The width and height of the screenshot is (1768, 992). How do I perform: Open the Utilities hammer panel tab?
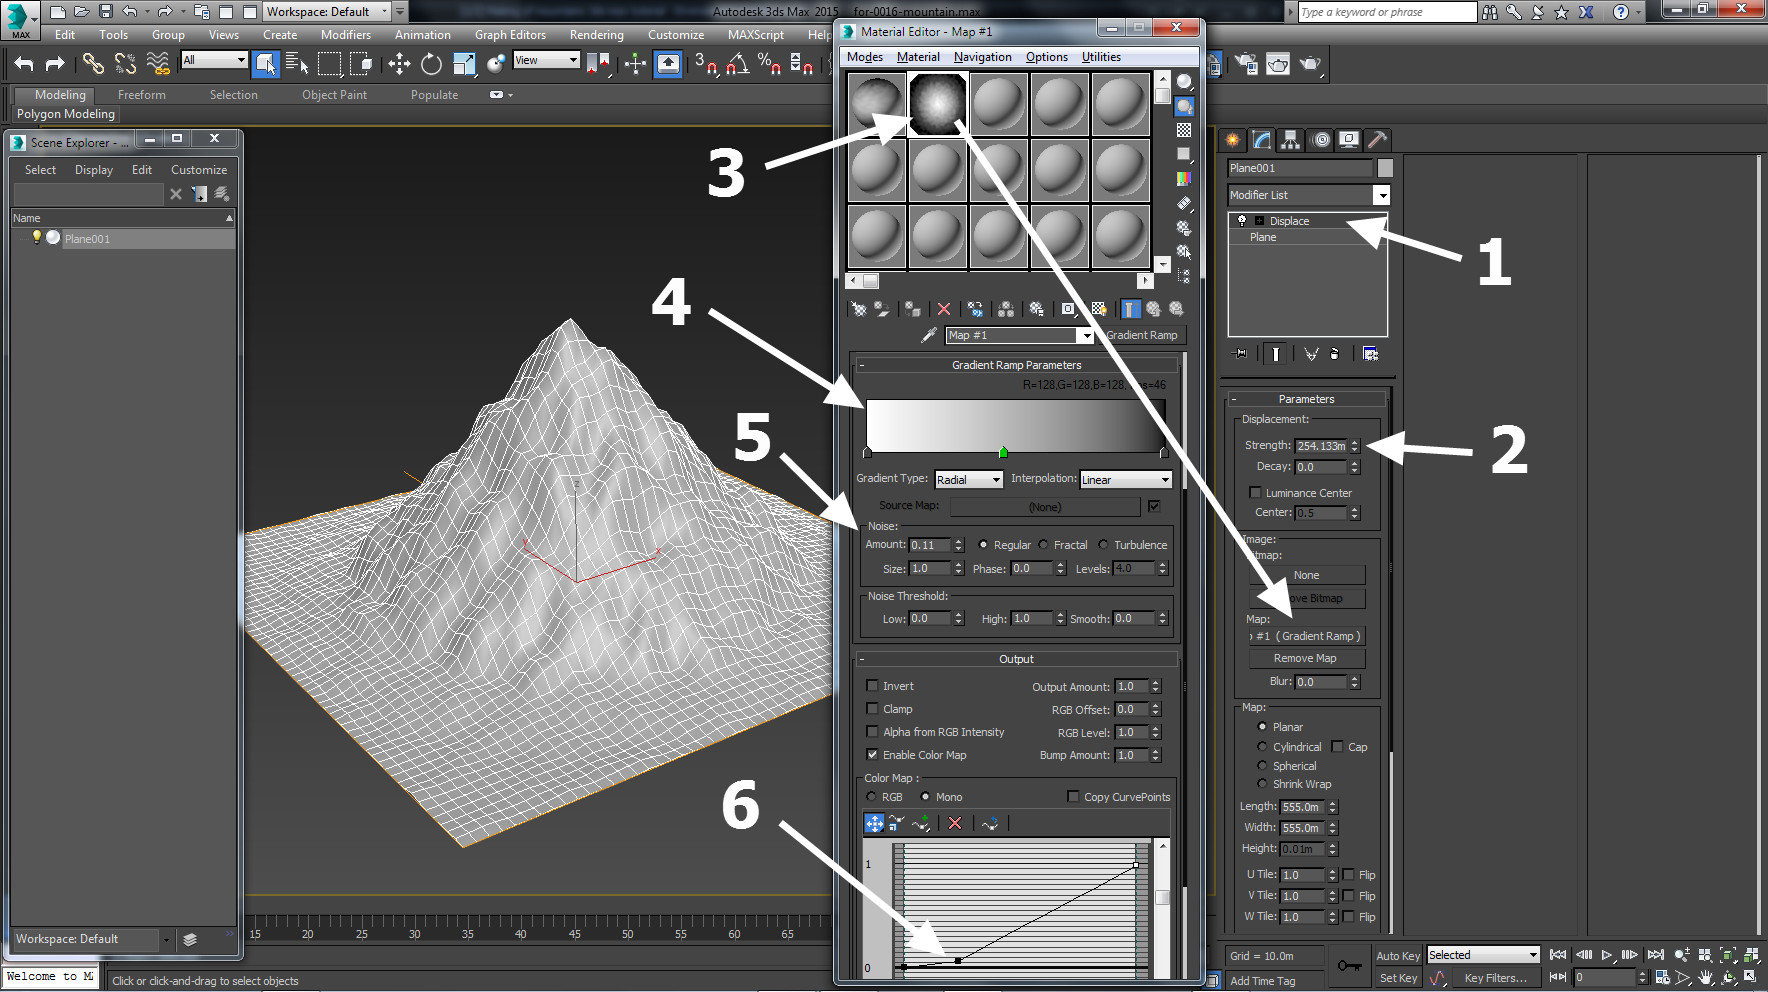click(x=1377, y=140)
